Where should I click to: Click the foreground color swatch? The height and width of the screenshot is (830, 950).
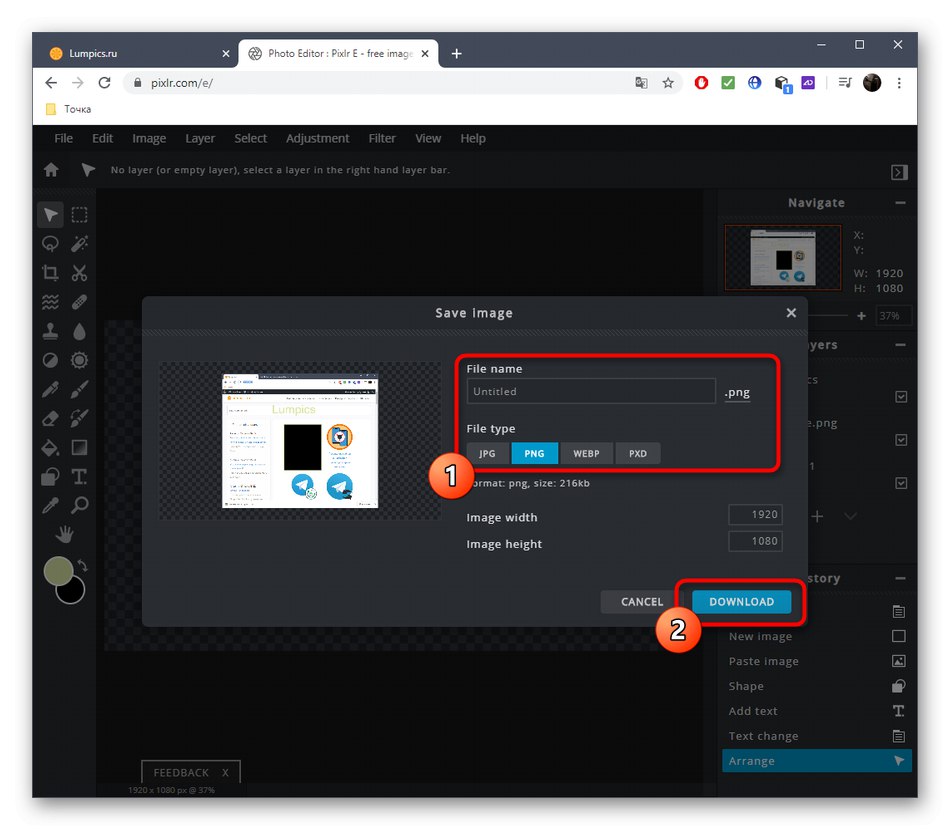pyautogui.click(x=58, y=571)
